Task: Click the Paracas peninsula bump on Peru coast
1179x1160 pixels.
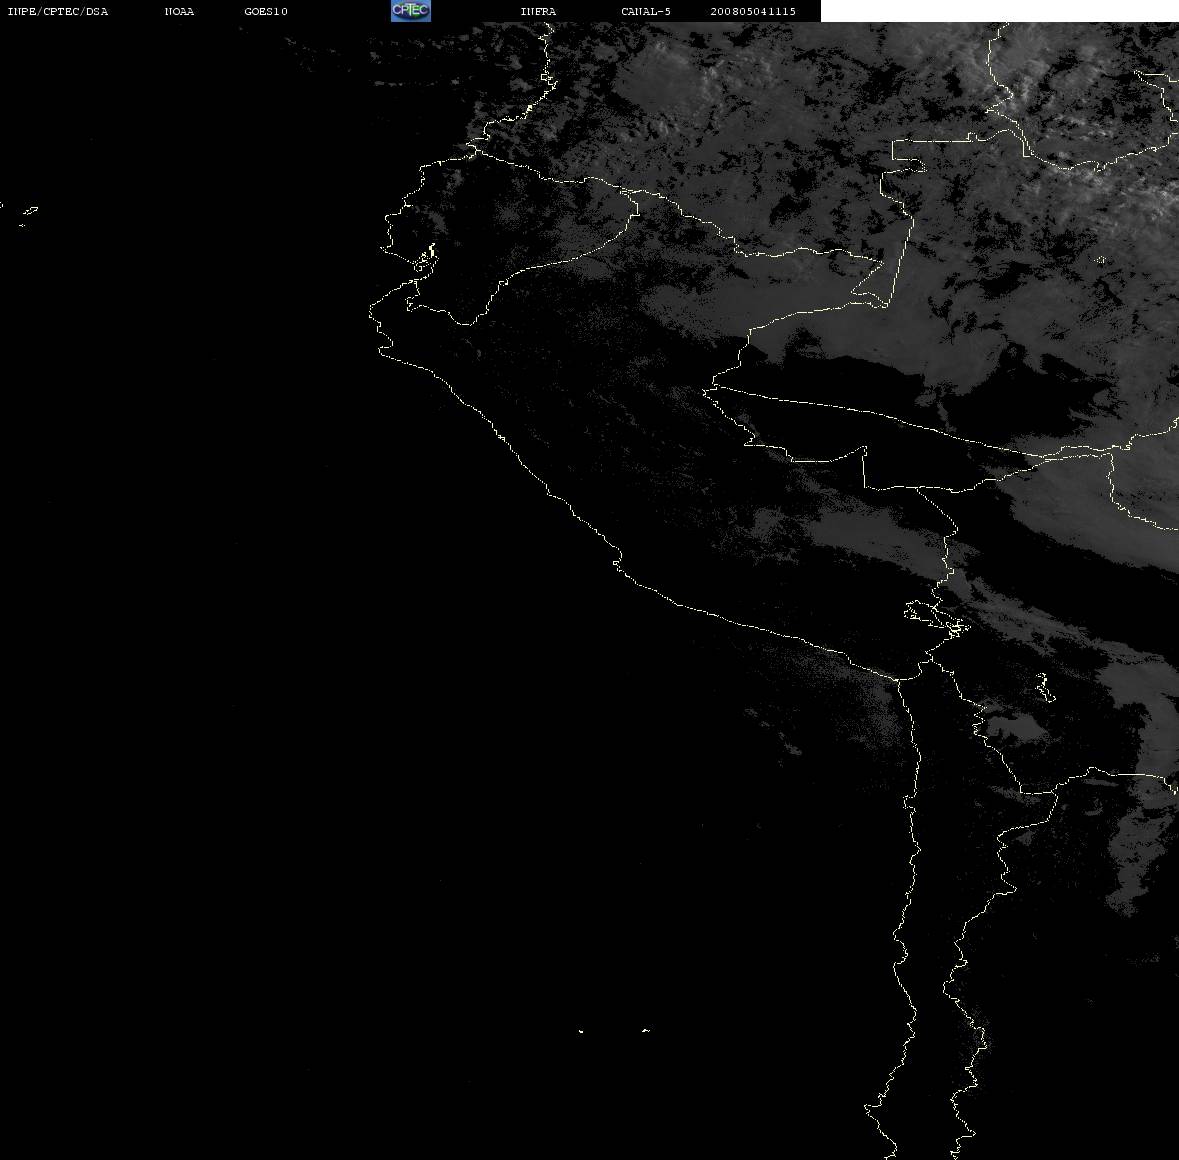Action: (x=617, y=561)
